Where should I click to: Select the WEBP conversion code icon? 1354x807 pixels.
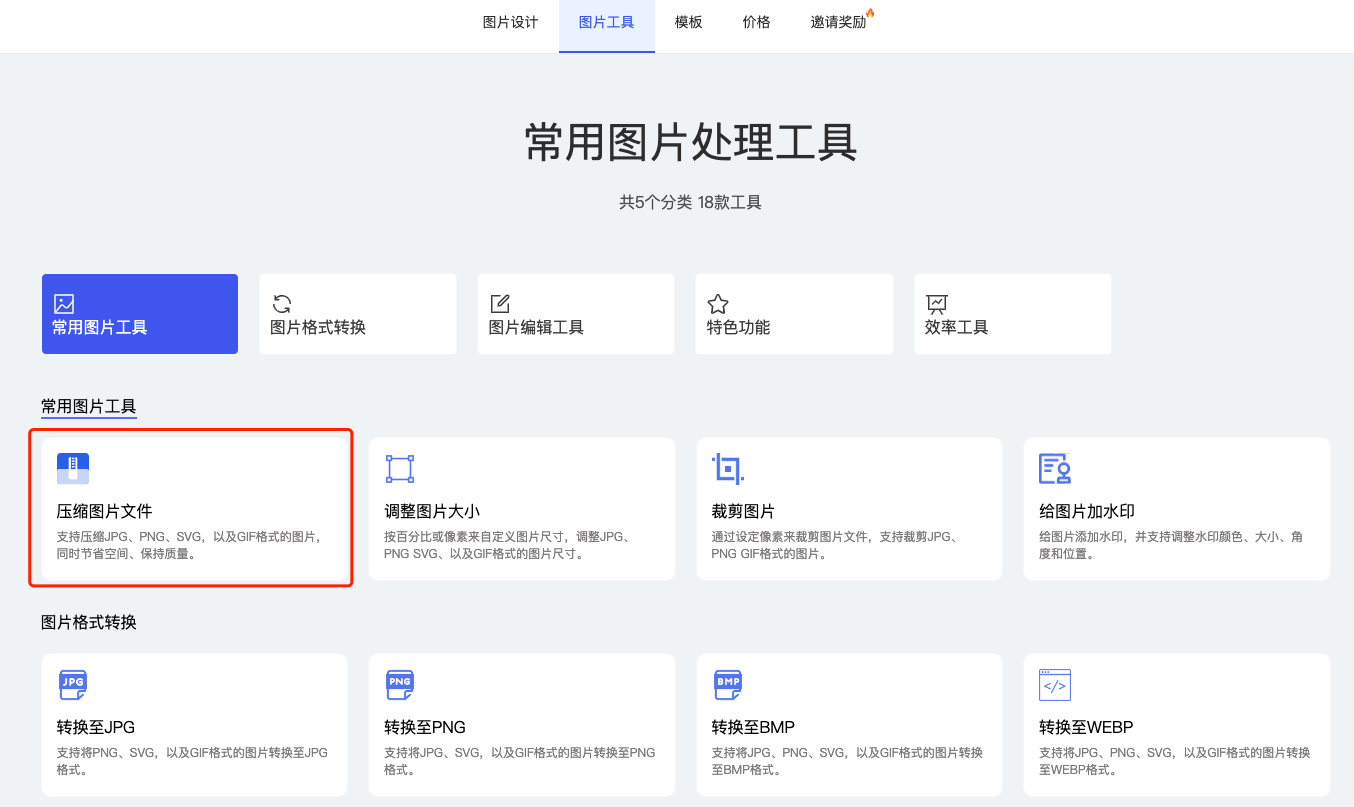point(1055,685)
